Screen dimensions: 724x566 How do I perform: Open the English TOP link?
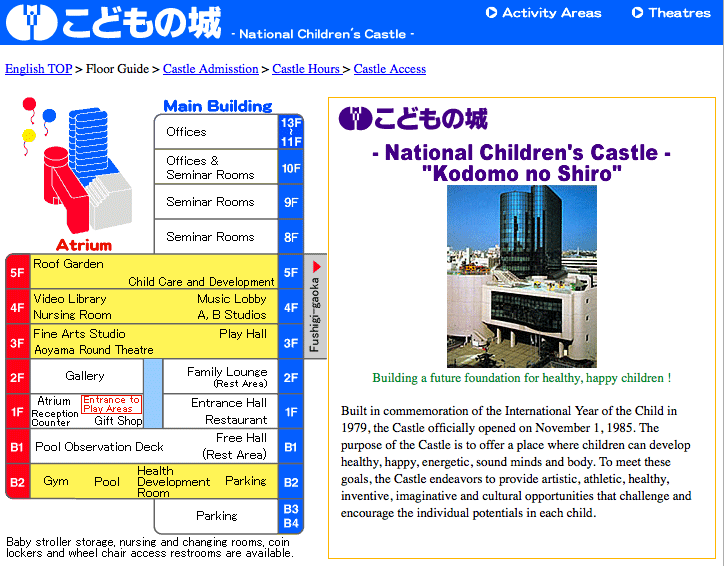(x=38, y=69)
